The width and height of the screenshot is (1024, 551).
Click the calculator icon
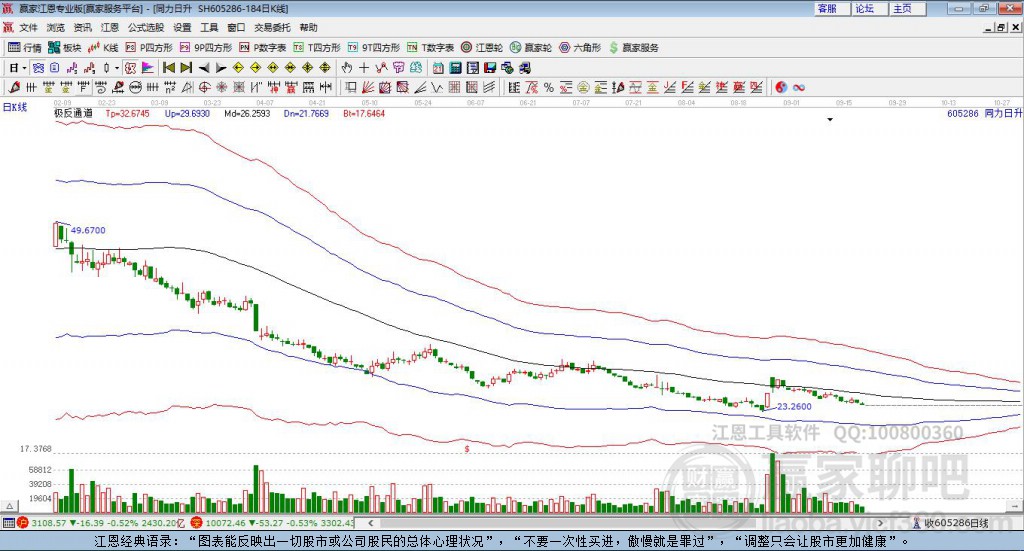tap(455, 68)
